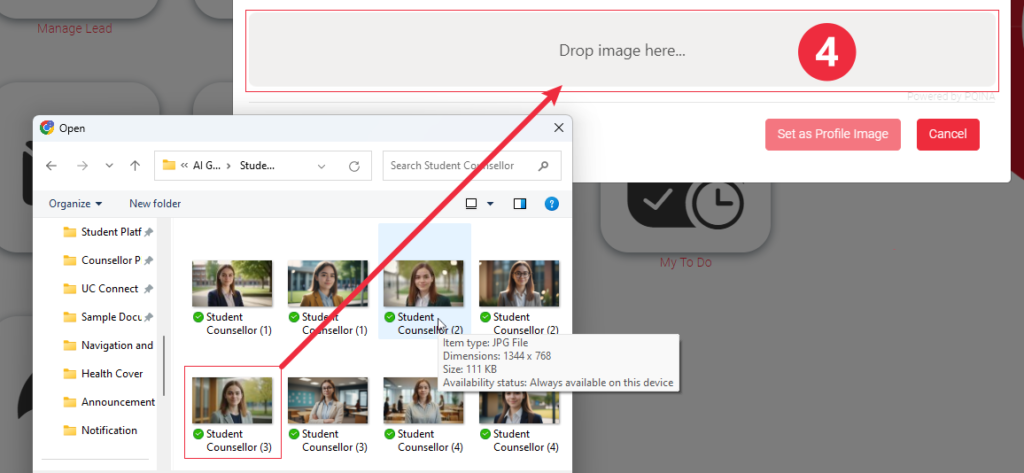The image size is (1024, 473).
Task: Click the Back arrow in Open dialog
Action: coord(51,166)
